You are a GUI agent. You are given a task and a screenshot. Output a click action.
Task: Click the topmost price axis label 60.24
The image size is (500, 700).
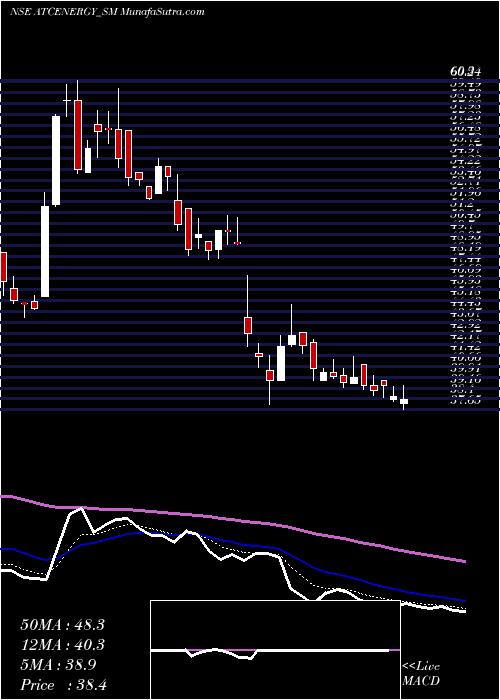pos(465,71)
